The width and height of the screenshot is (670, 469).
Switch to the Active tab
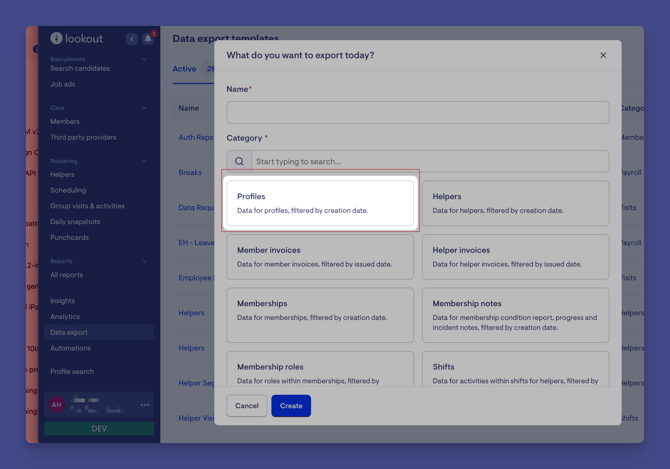click(x=184, y=69)
